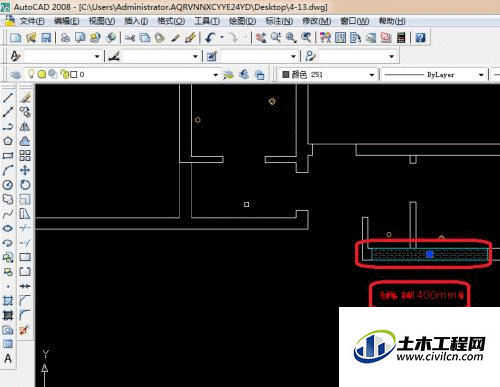Screen dimensions: 500x387
Task: Select the Polygon tool
Action: coord(8,141)
